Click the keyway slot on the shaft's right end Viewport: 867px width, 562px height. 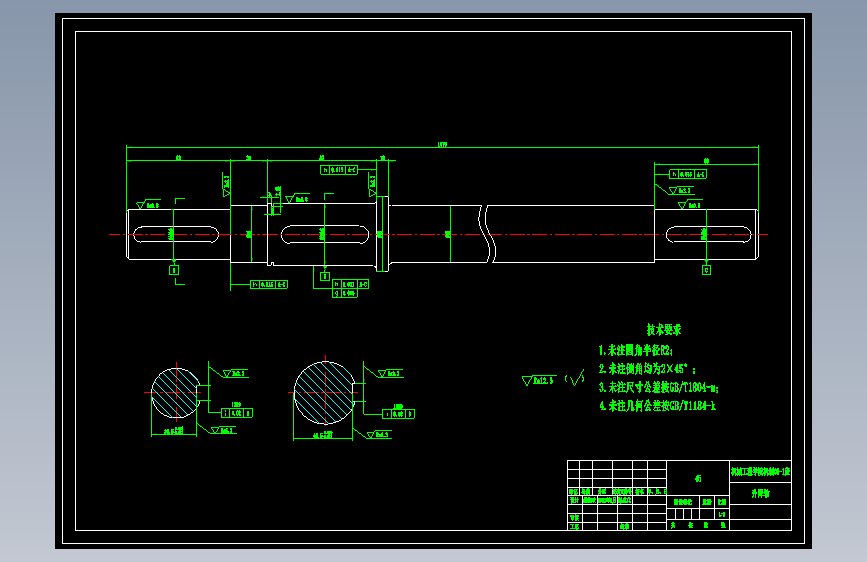point(708,235)
